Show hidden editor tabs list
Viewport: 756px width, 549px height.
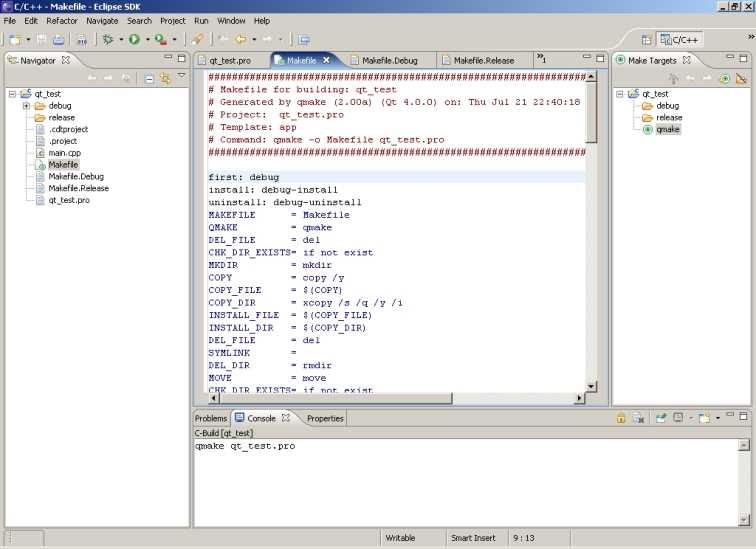coord(541,59)
